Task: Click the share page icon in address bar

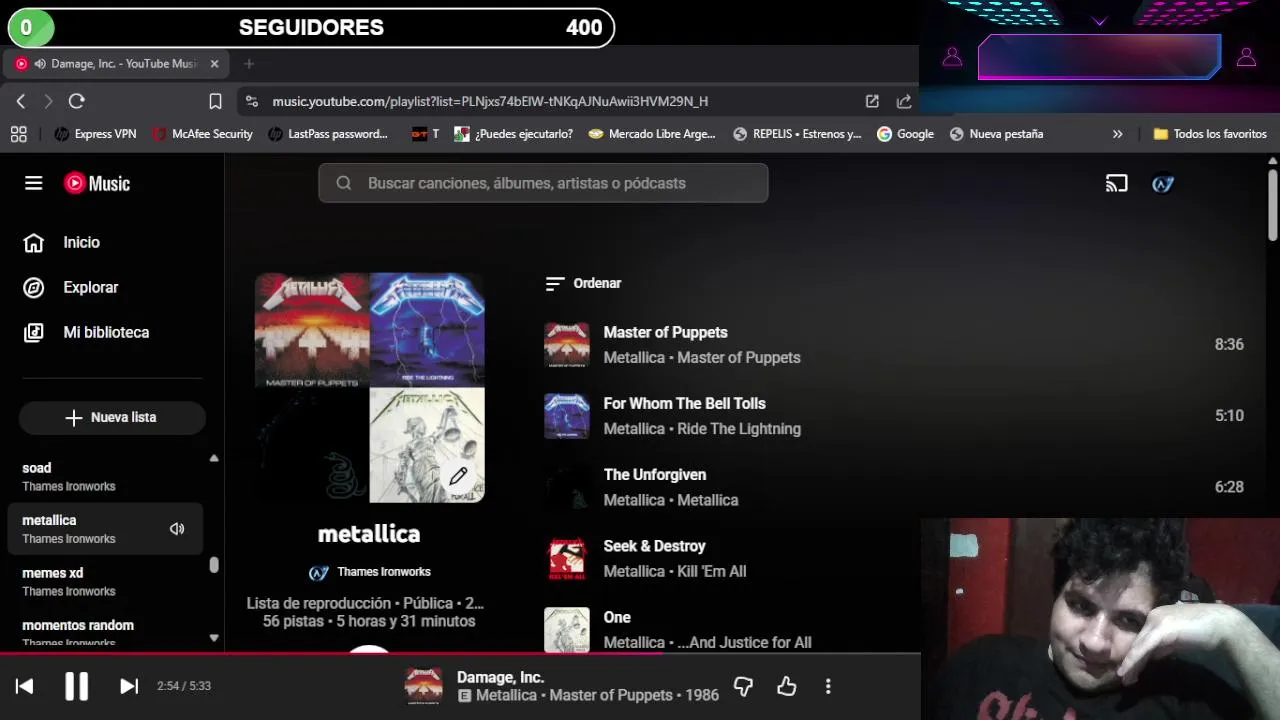Action: (x=904, y=101)
